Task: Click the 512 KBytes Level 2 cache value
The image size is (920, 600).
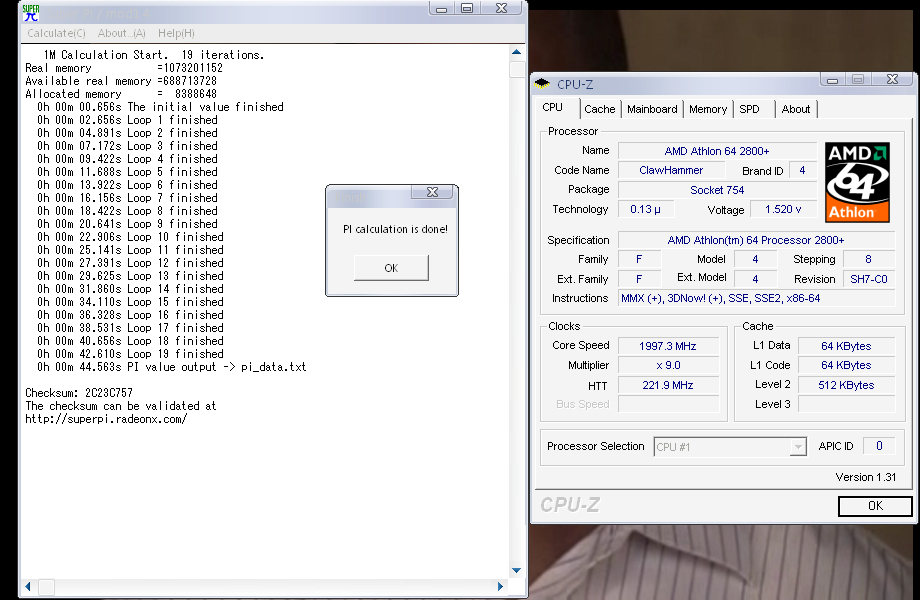Action: (846, 385)
